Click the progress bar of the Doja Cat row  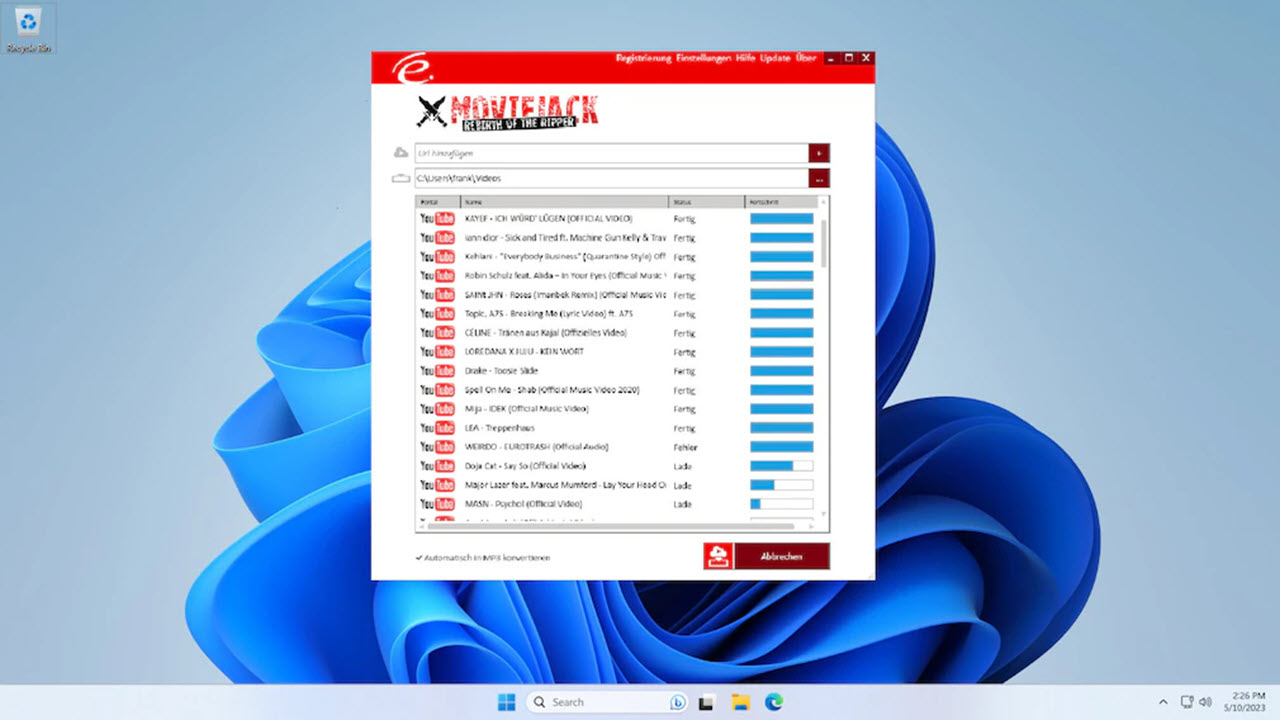point(782,466)
